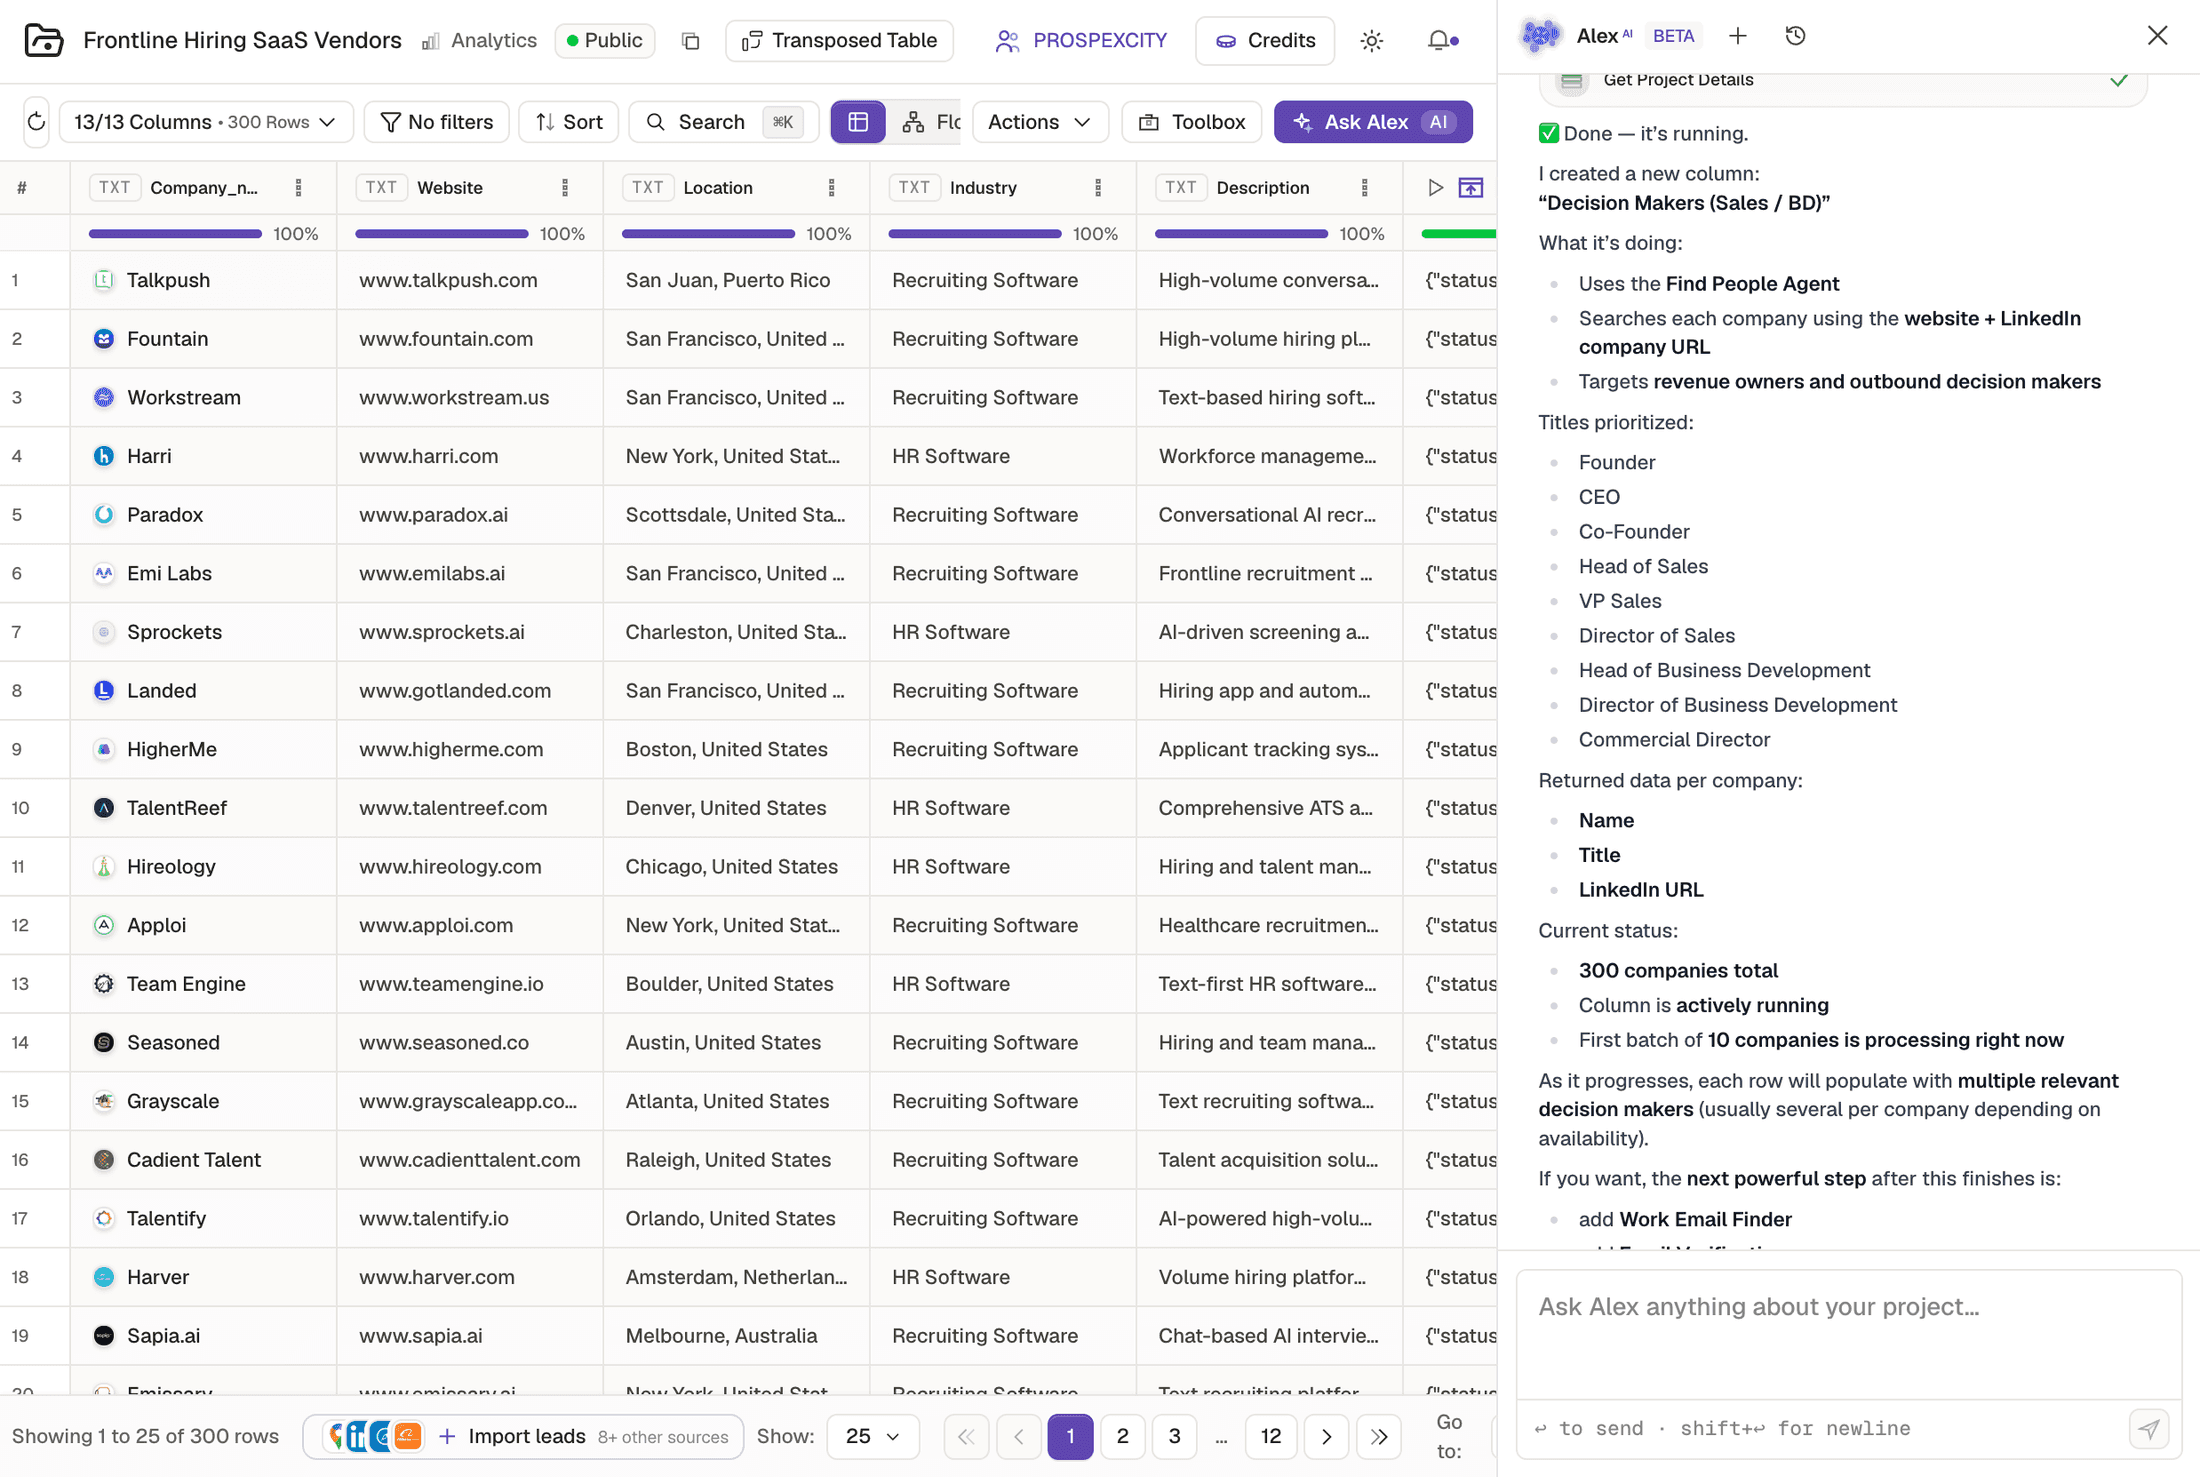This screenshot has width=2200, height=1477.
Task: Switch to Transposed Table view
Action: pos(839,41)
